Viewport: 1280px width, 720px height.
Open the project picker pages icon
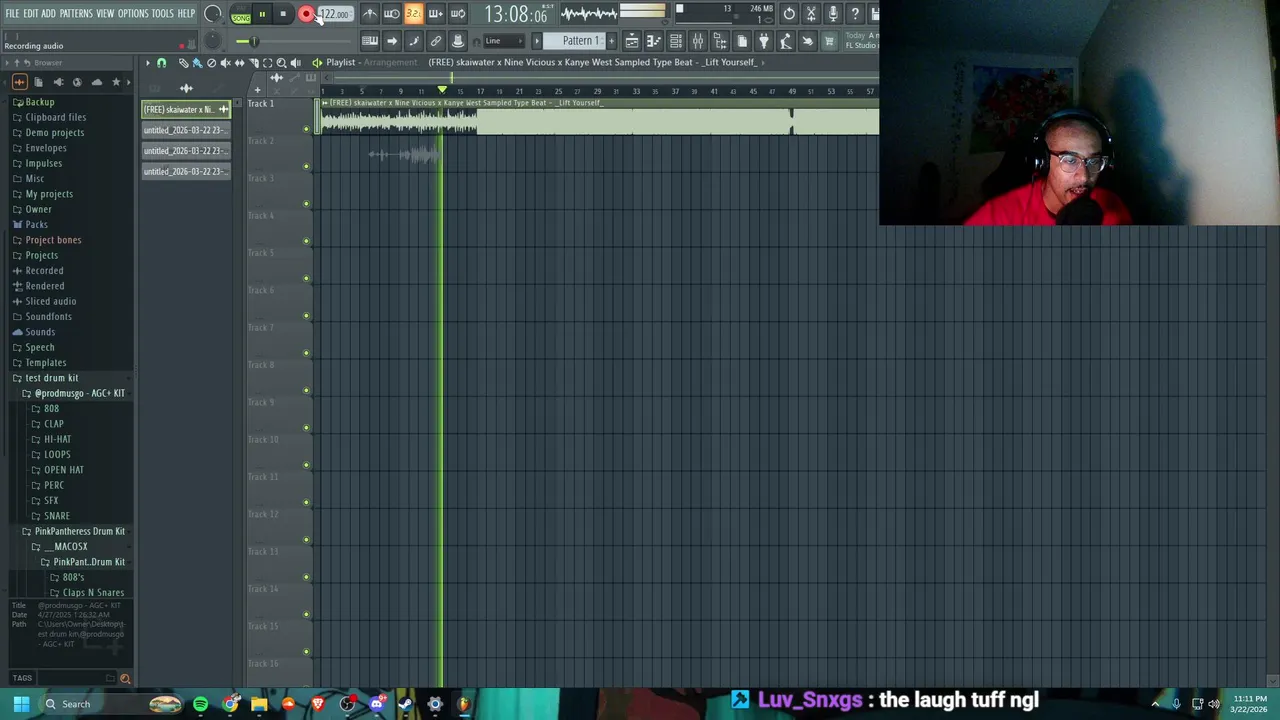(x=742, y=41)
